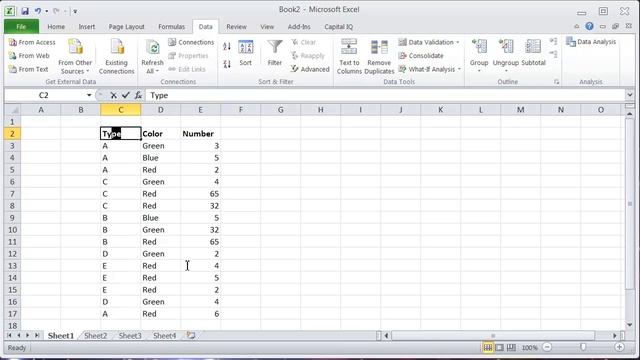Viewport: 640px width, 360px height.
Task: Switch to the Insert tab
Action: pyautogui.click(x=87, y=27)
